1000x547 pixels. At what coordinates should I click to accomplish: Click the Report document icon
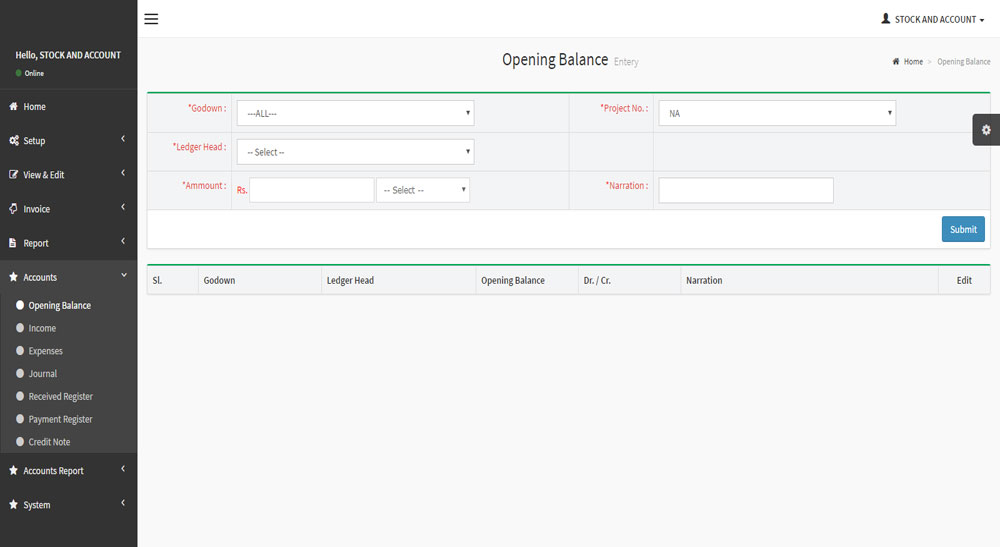pos(13,243)
